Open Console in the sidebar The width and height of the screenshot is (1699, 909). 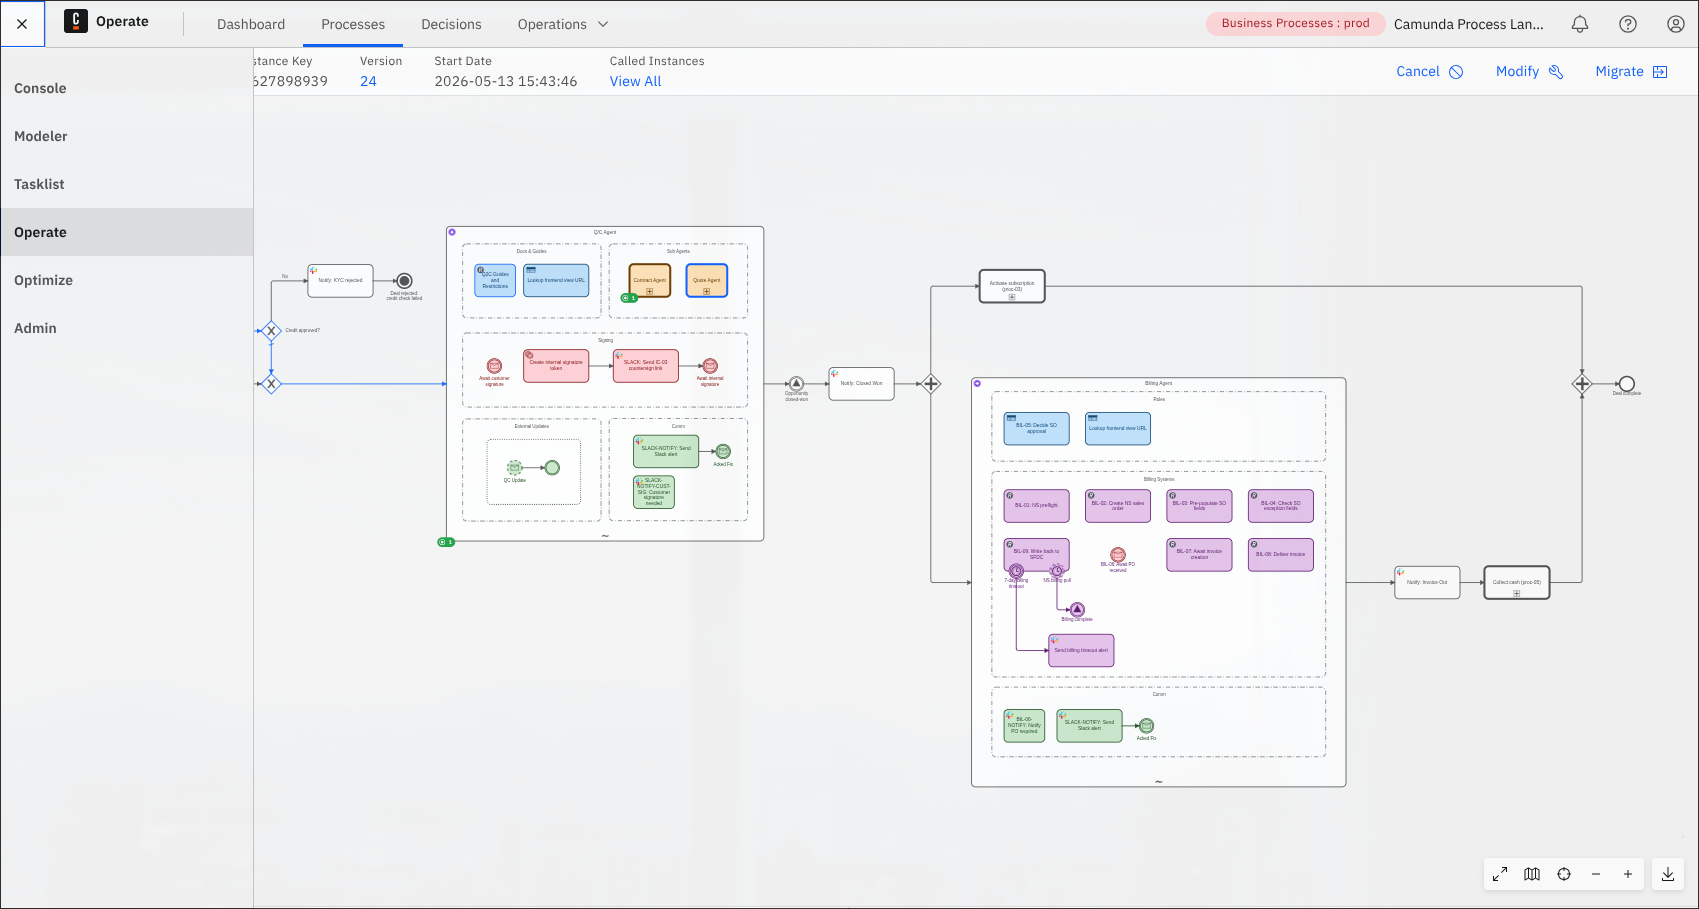[x=127, y=88]
